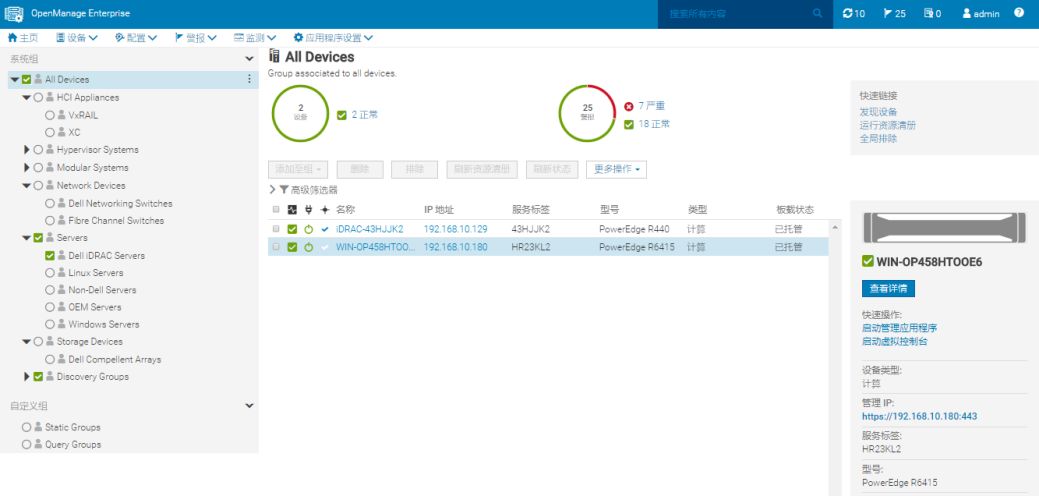Click the power state icon for iDRAC-43HJJK2
1039x496 pixels.
tap(309, 229)
